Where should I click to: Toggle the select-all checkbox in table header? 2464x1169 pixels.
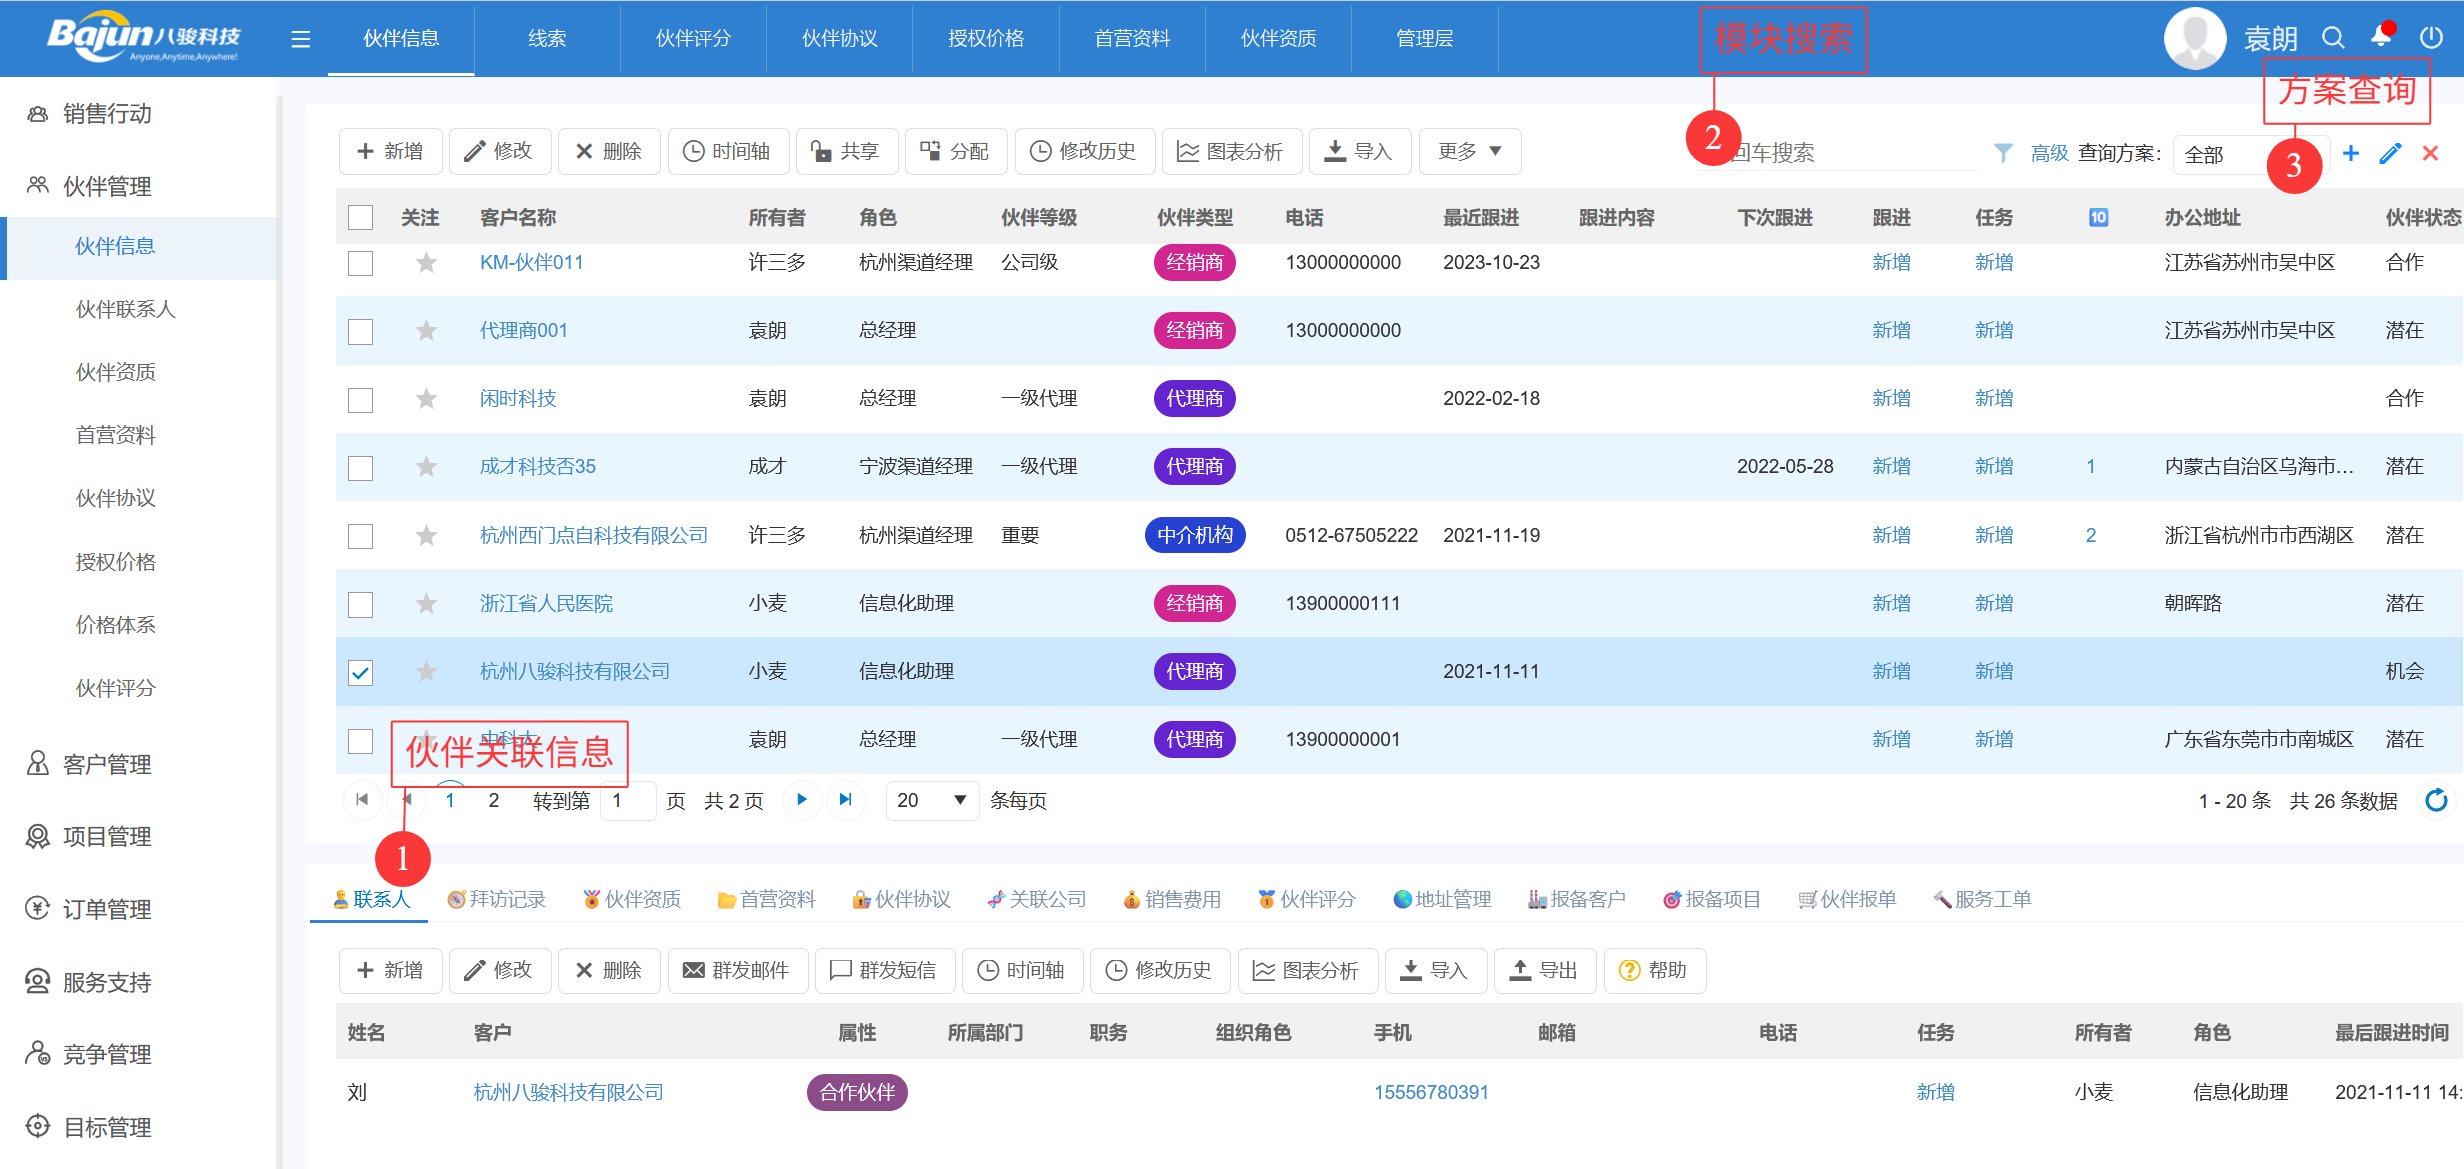click(x=360, y=216)
